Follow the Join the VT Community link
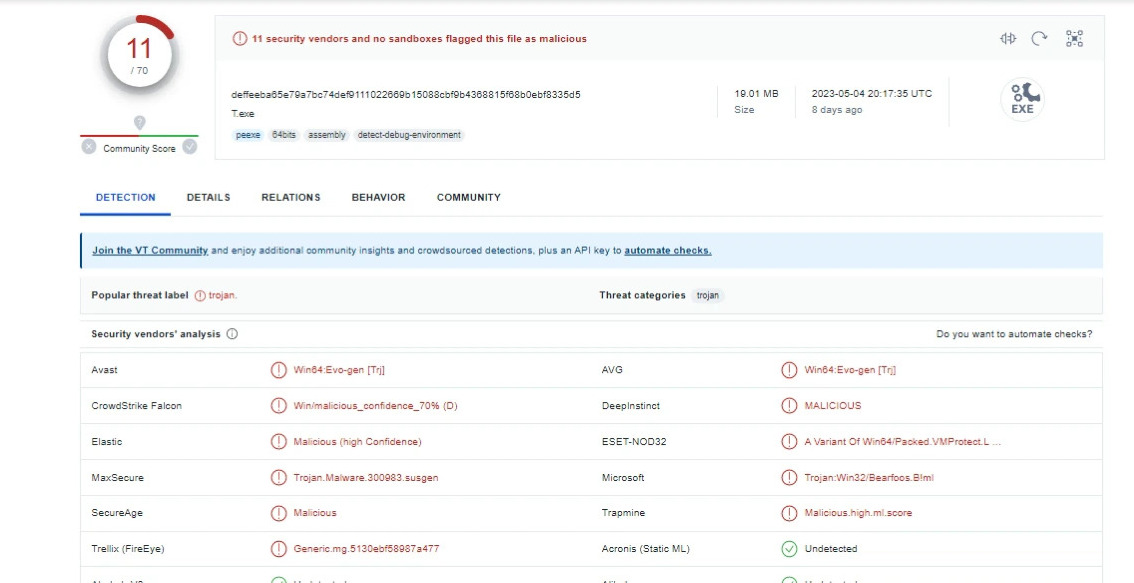 (150, 250)
